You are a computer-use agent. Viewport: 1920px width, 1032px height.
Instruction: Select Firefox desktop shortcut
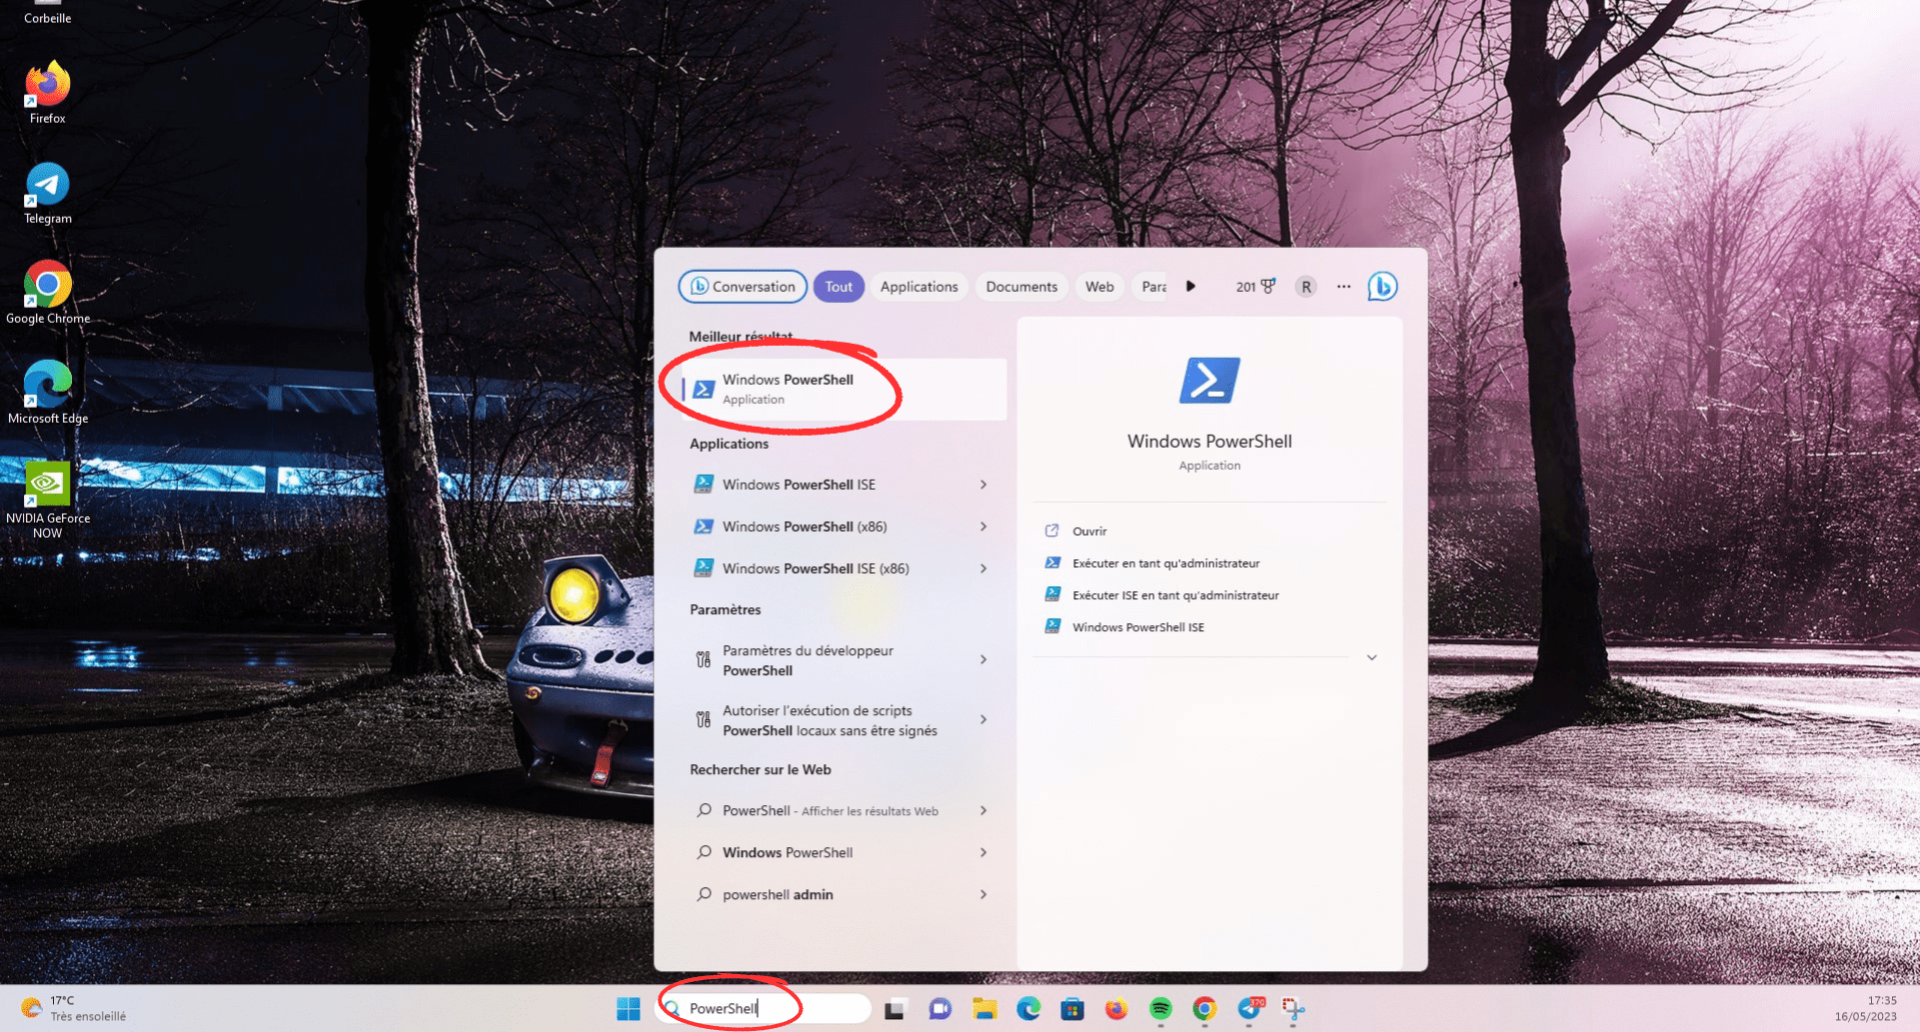coord(47,92)
